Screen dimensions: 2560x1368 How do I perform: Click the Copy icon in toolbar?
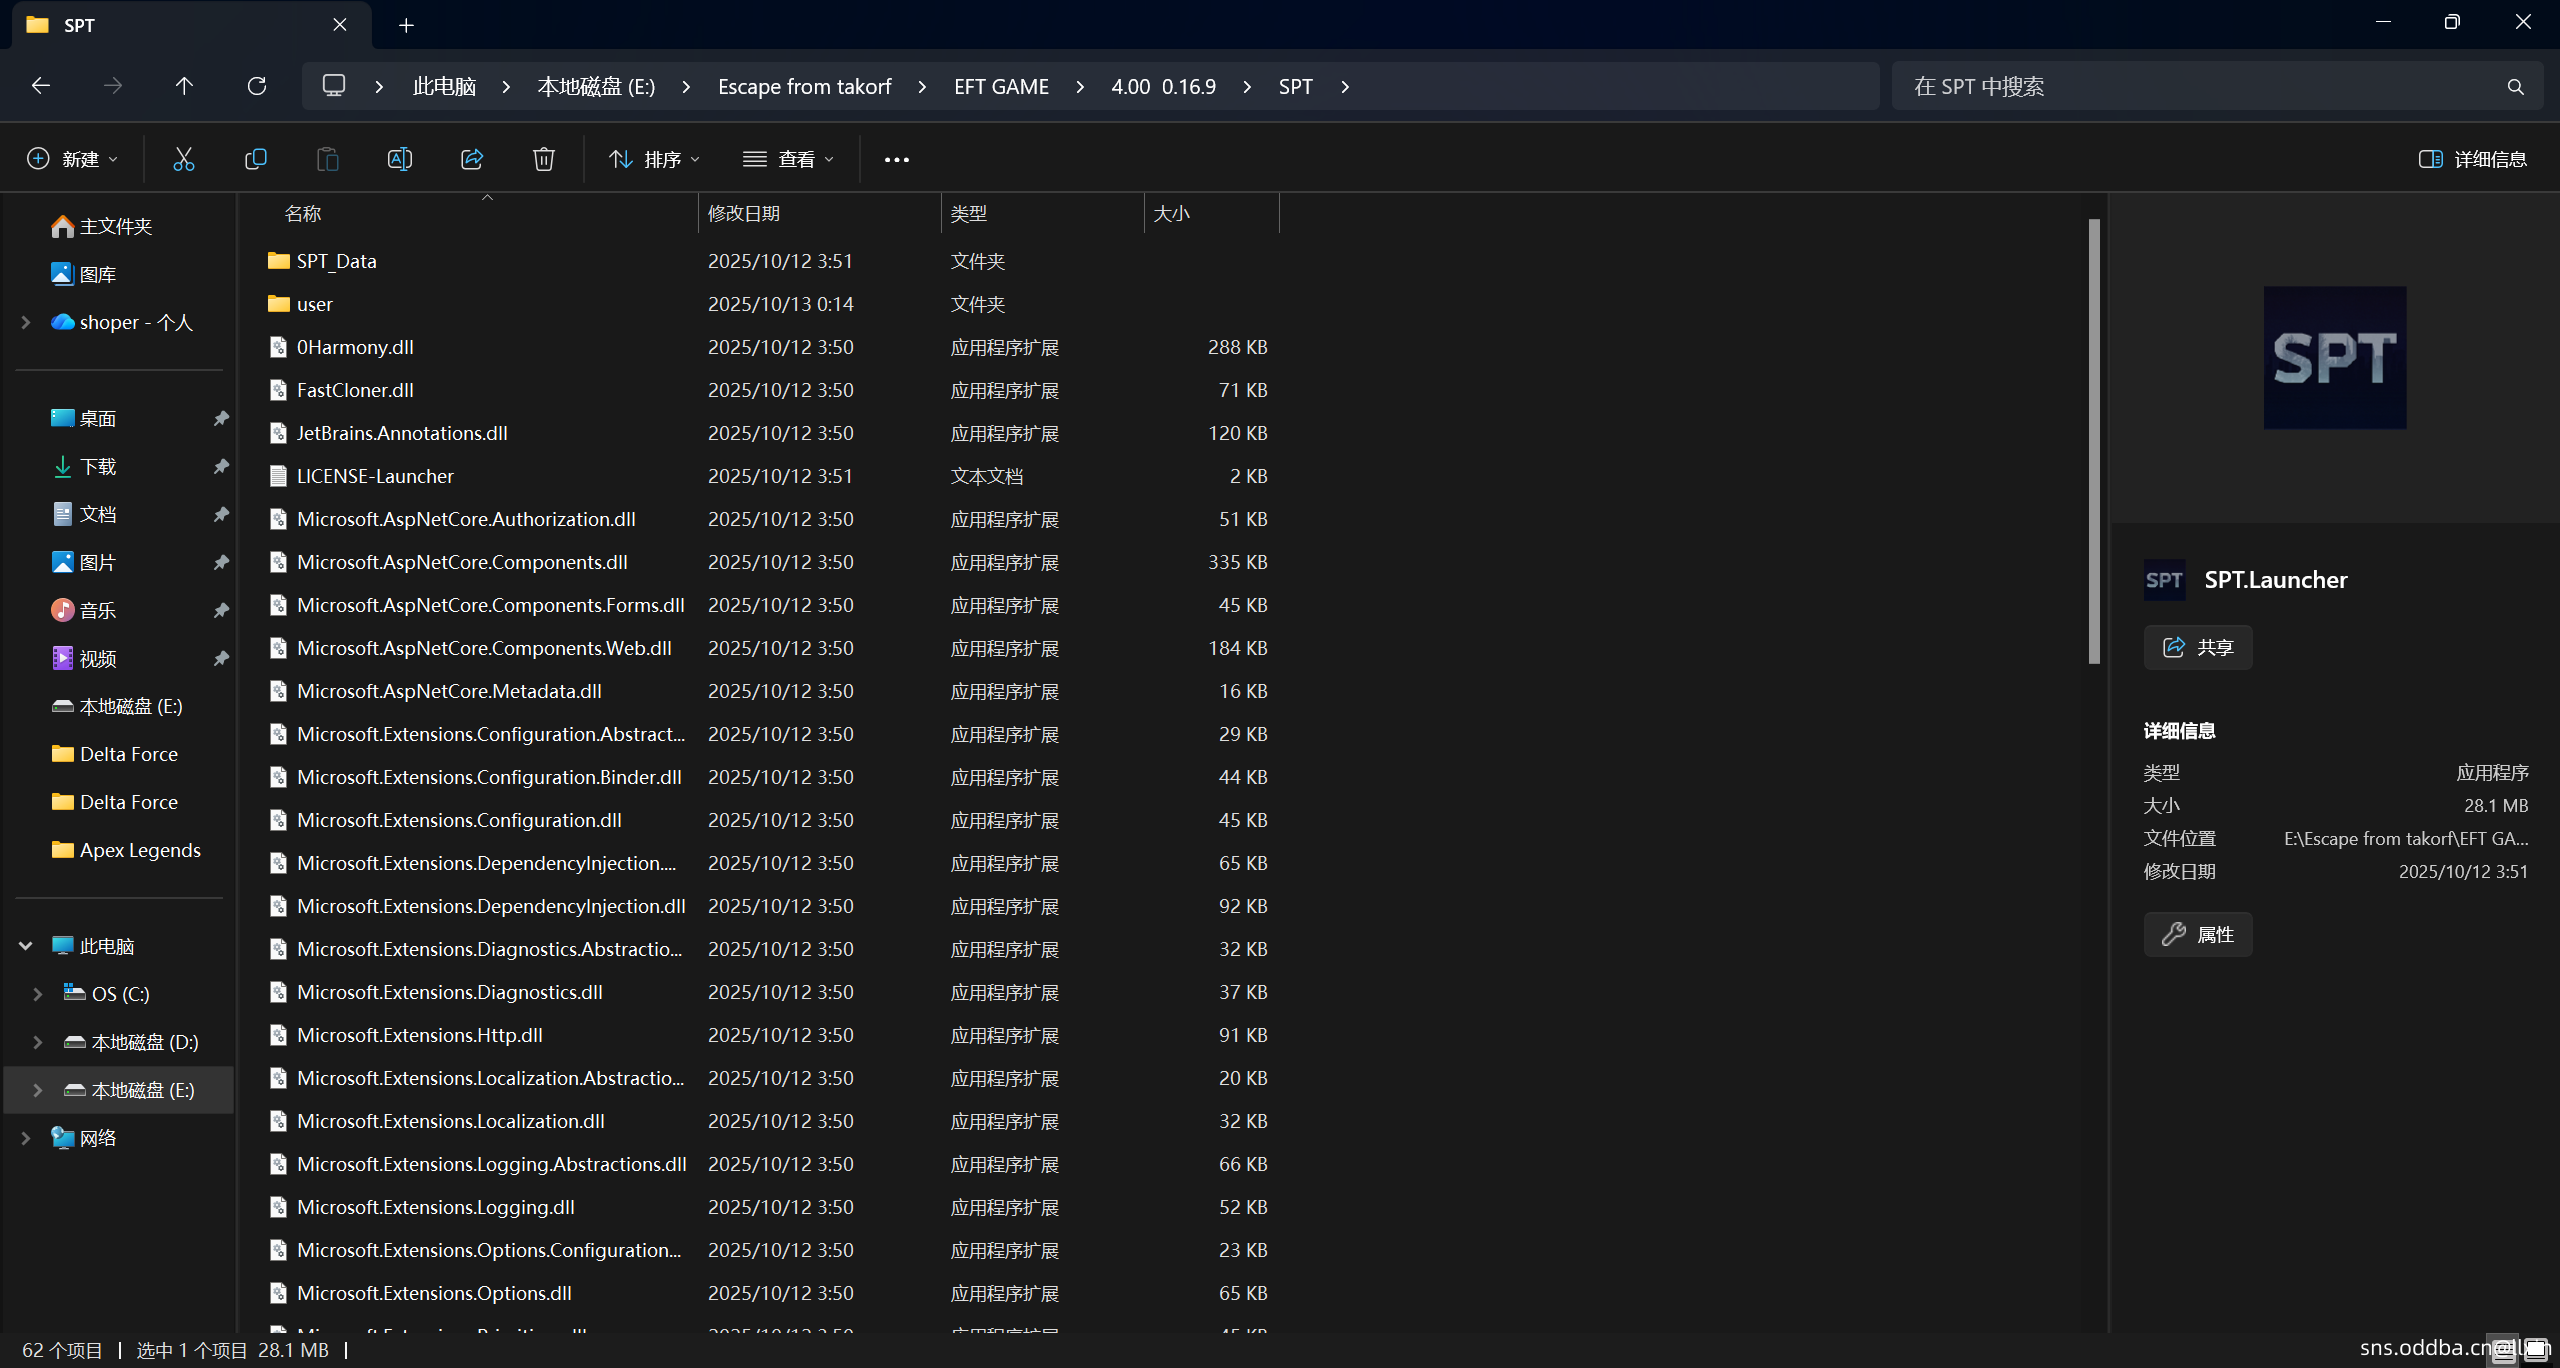[256, 159]
